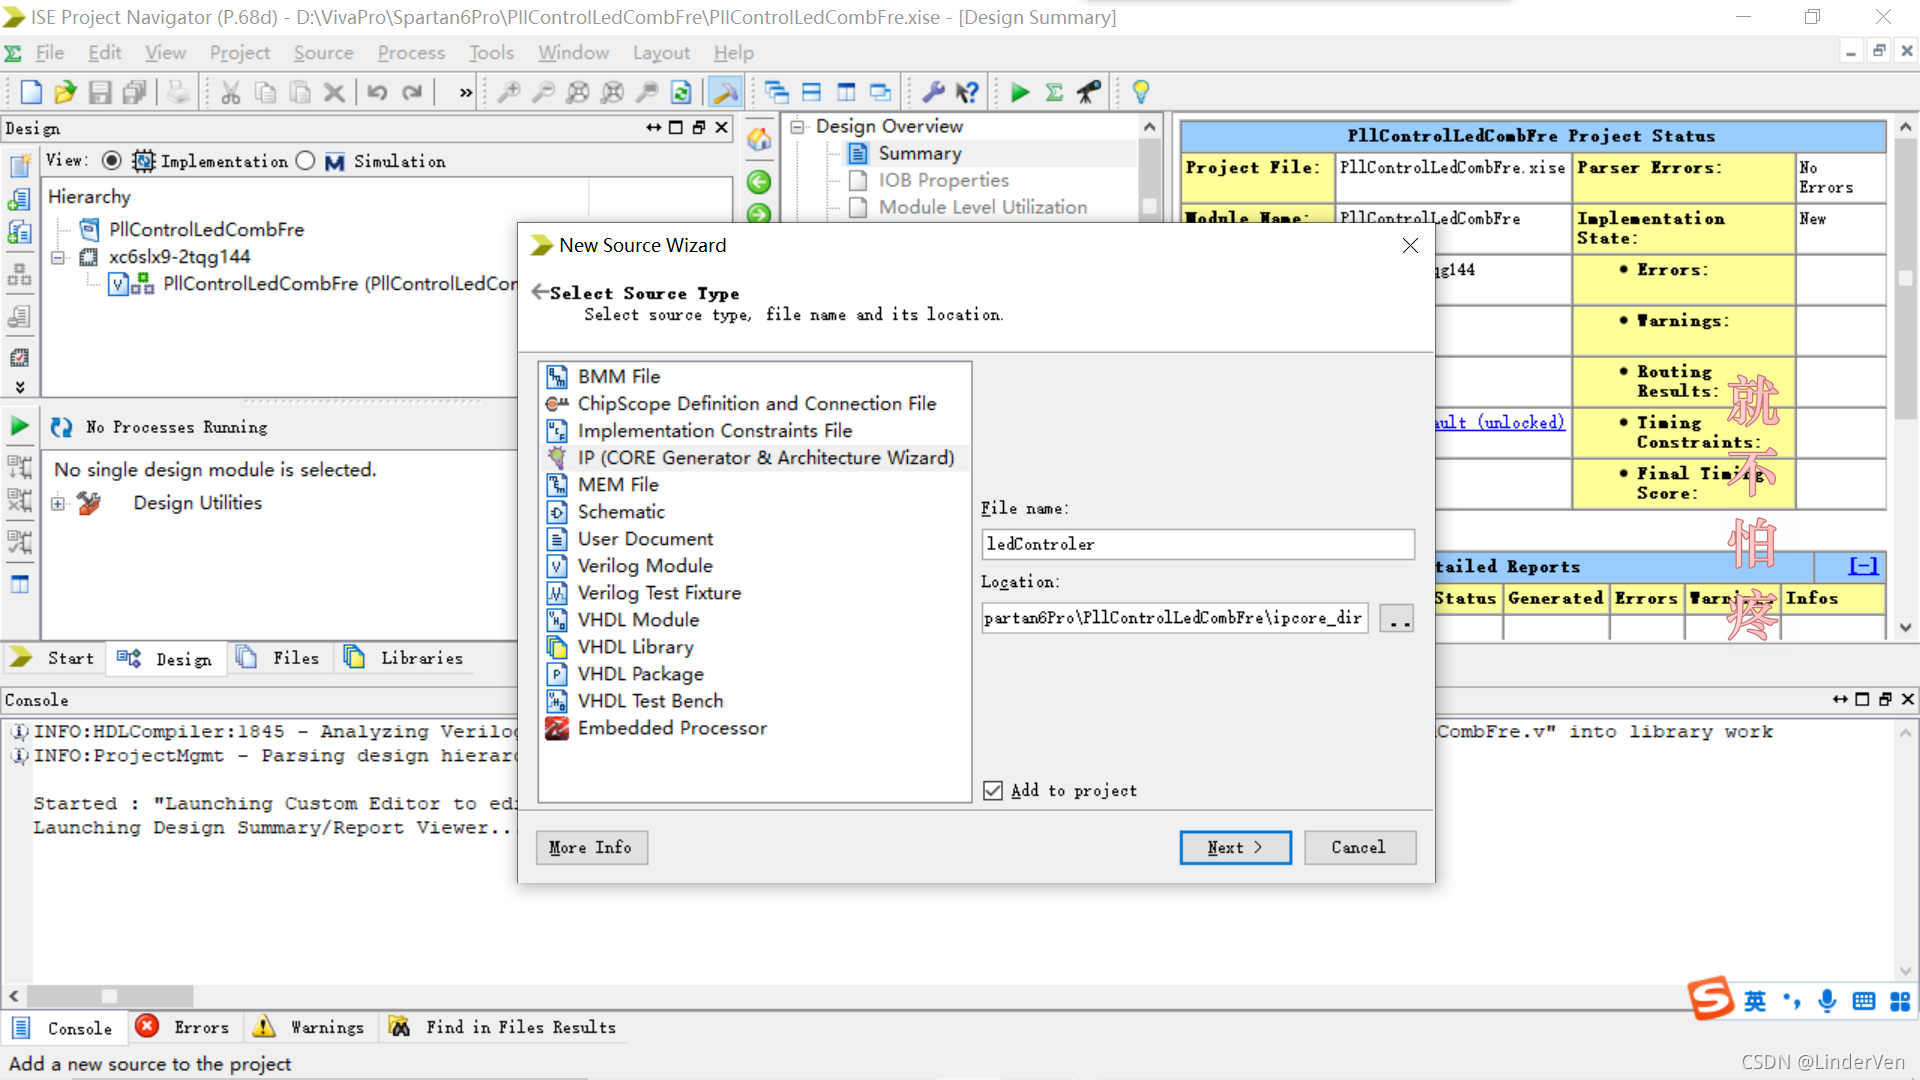Click the Save file toolbar icon
Image resolution: width=1920 pixels, height=1080 pixels.
click(x=100, y=93)
